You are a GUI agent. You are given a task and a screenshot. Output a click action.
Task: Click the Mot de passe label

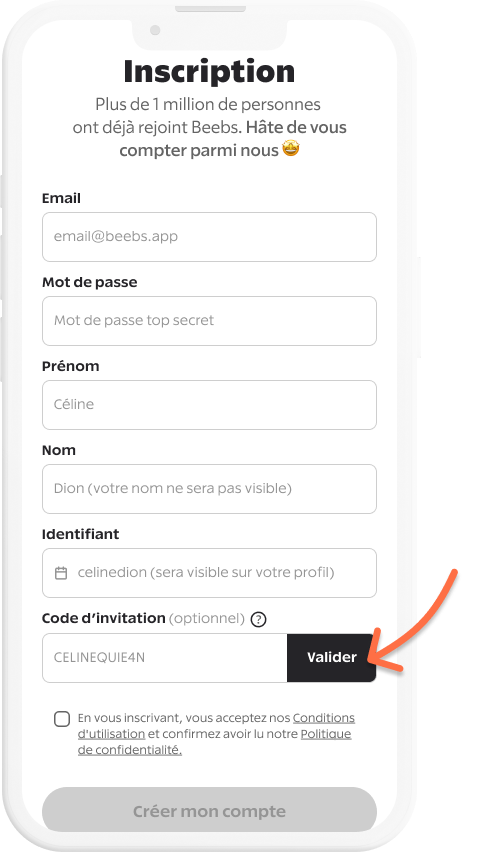point(90,283)
